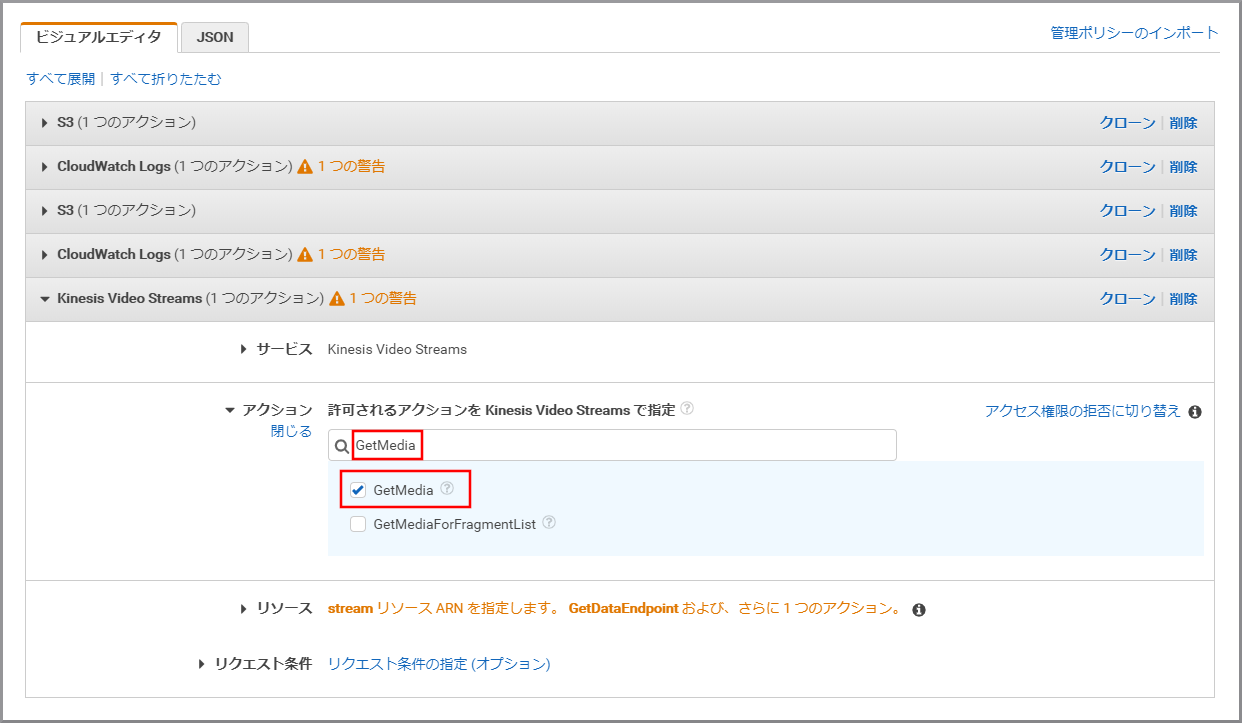Click 削除 for second CloudWatch Logs row

tap(1183, 255)
